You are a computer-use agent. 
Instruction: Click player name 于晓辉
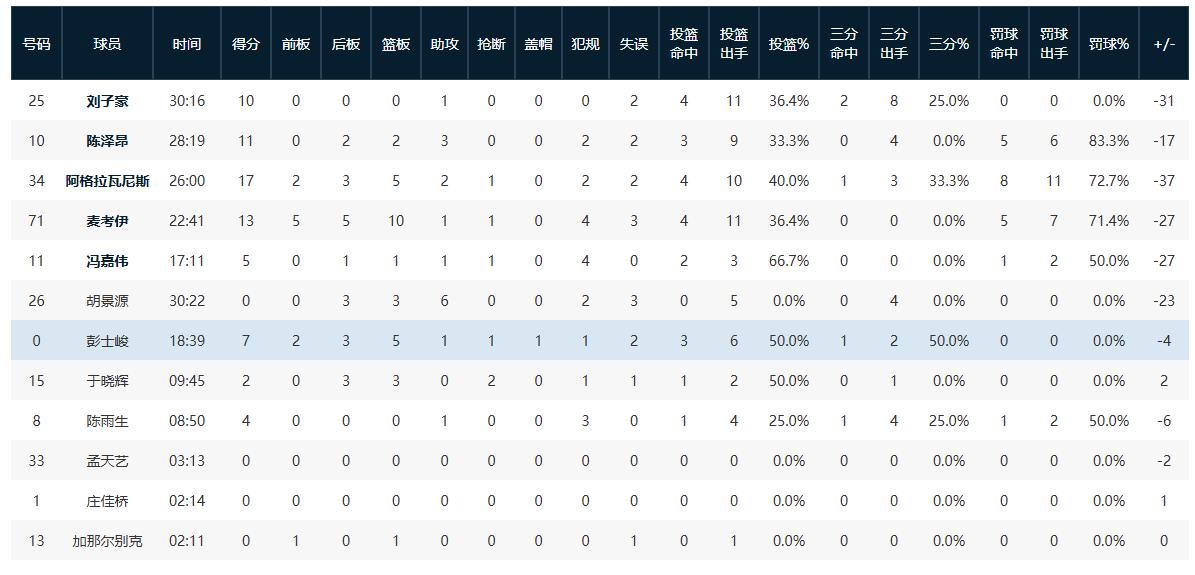(x=107, y=381)
